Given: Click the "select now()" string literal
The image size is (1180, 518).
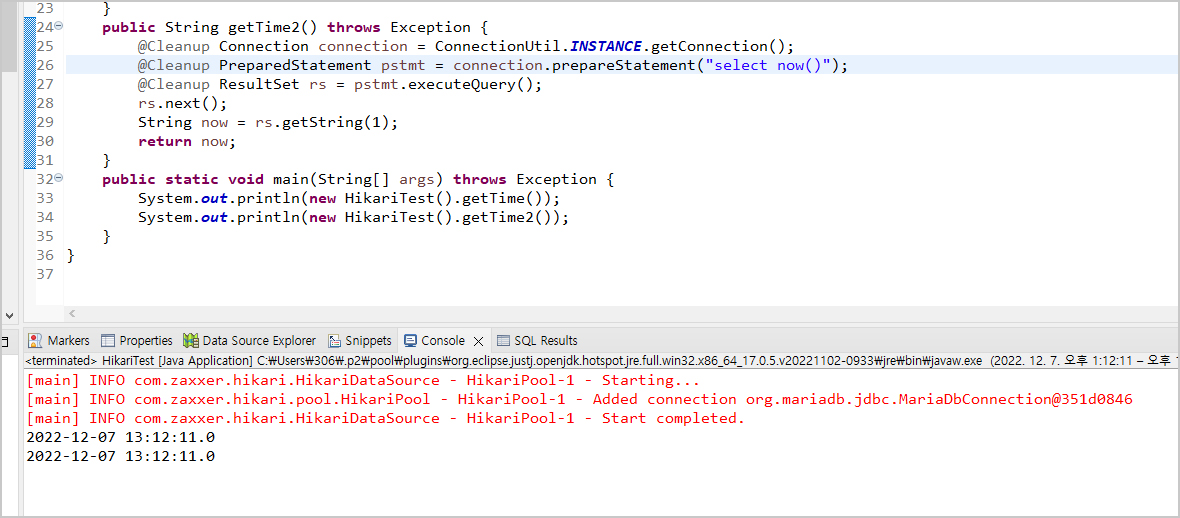Looking at the screenshot, I should 768,66.
